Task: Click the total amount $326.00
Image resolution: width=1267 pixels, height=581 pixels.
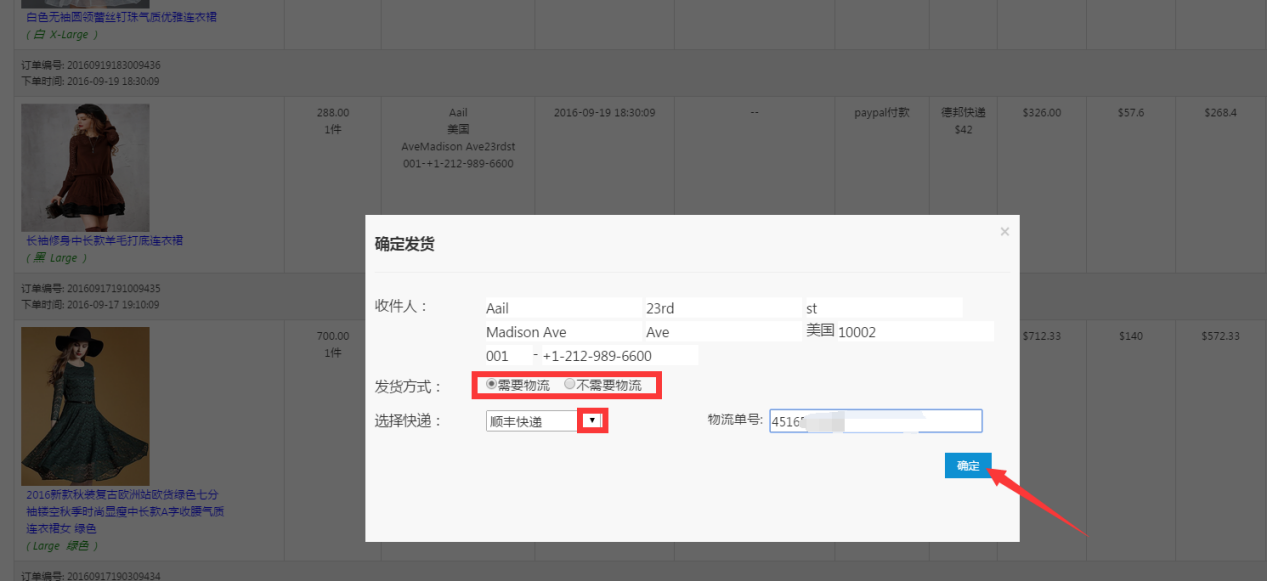Action: point(1042,113)
